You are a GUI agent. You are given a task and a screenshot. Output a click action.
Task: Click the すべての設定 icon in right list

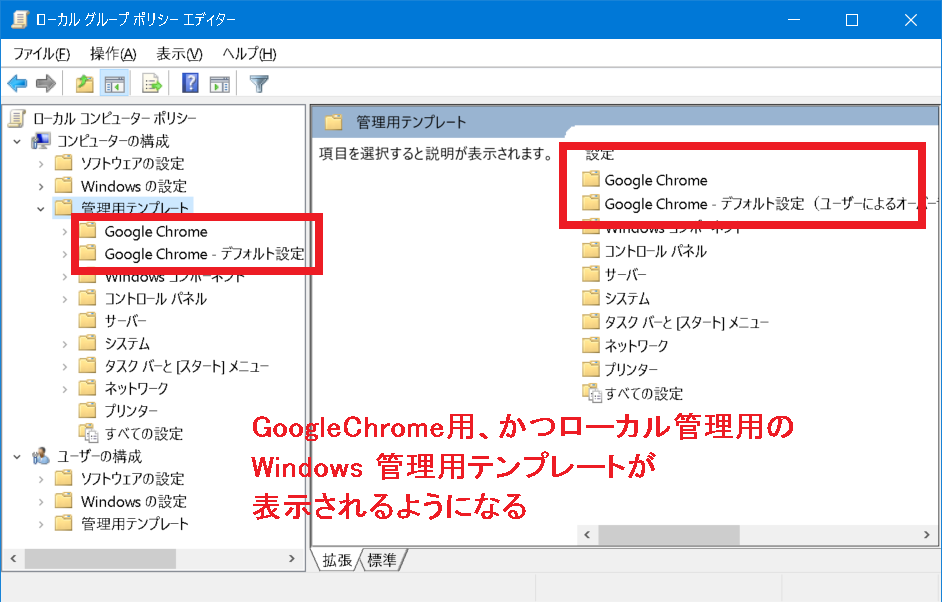click(x=592, y=393)
